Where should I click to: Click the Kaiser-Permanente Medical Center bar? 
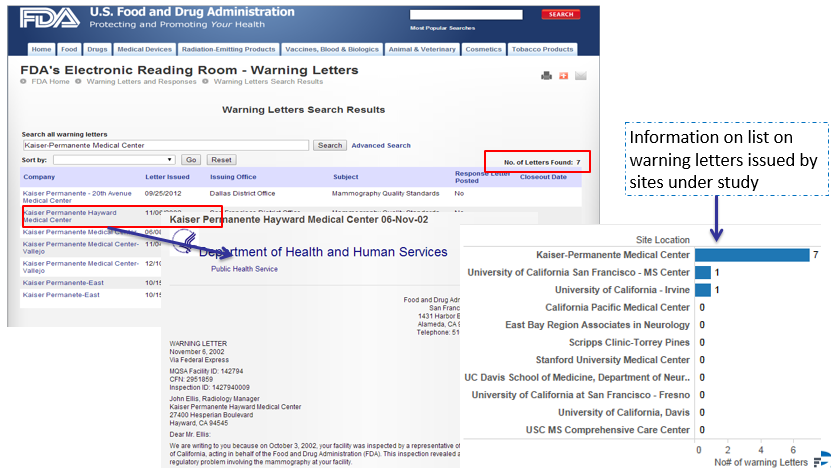coord(752,255)
